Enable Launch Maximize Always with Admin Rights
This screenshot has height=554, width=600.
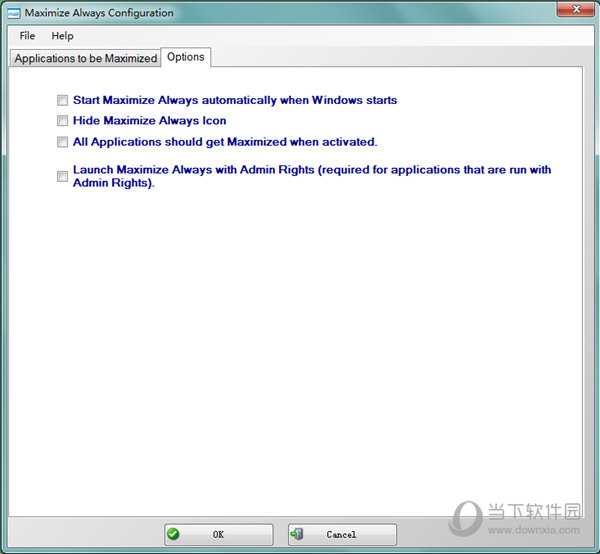tap(62, 176)
